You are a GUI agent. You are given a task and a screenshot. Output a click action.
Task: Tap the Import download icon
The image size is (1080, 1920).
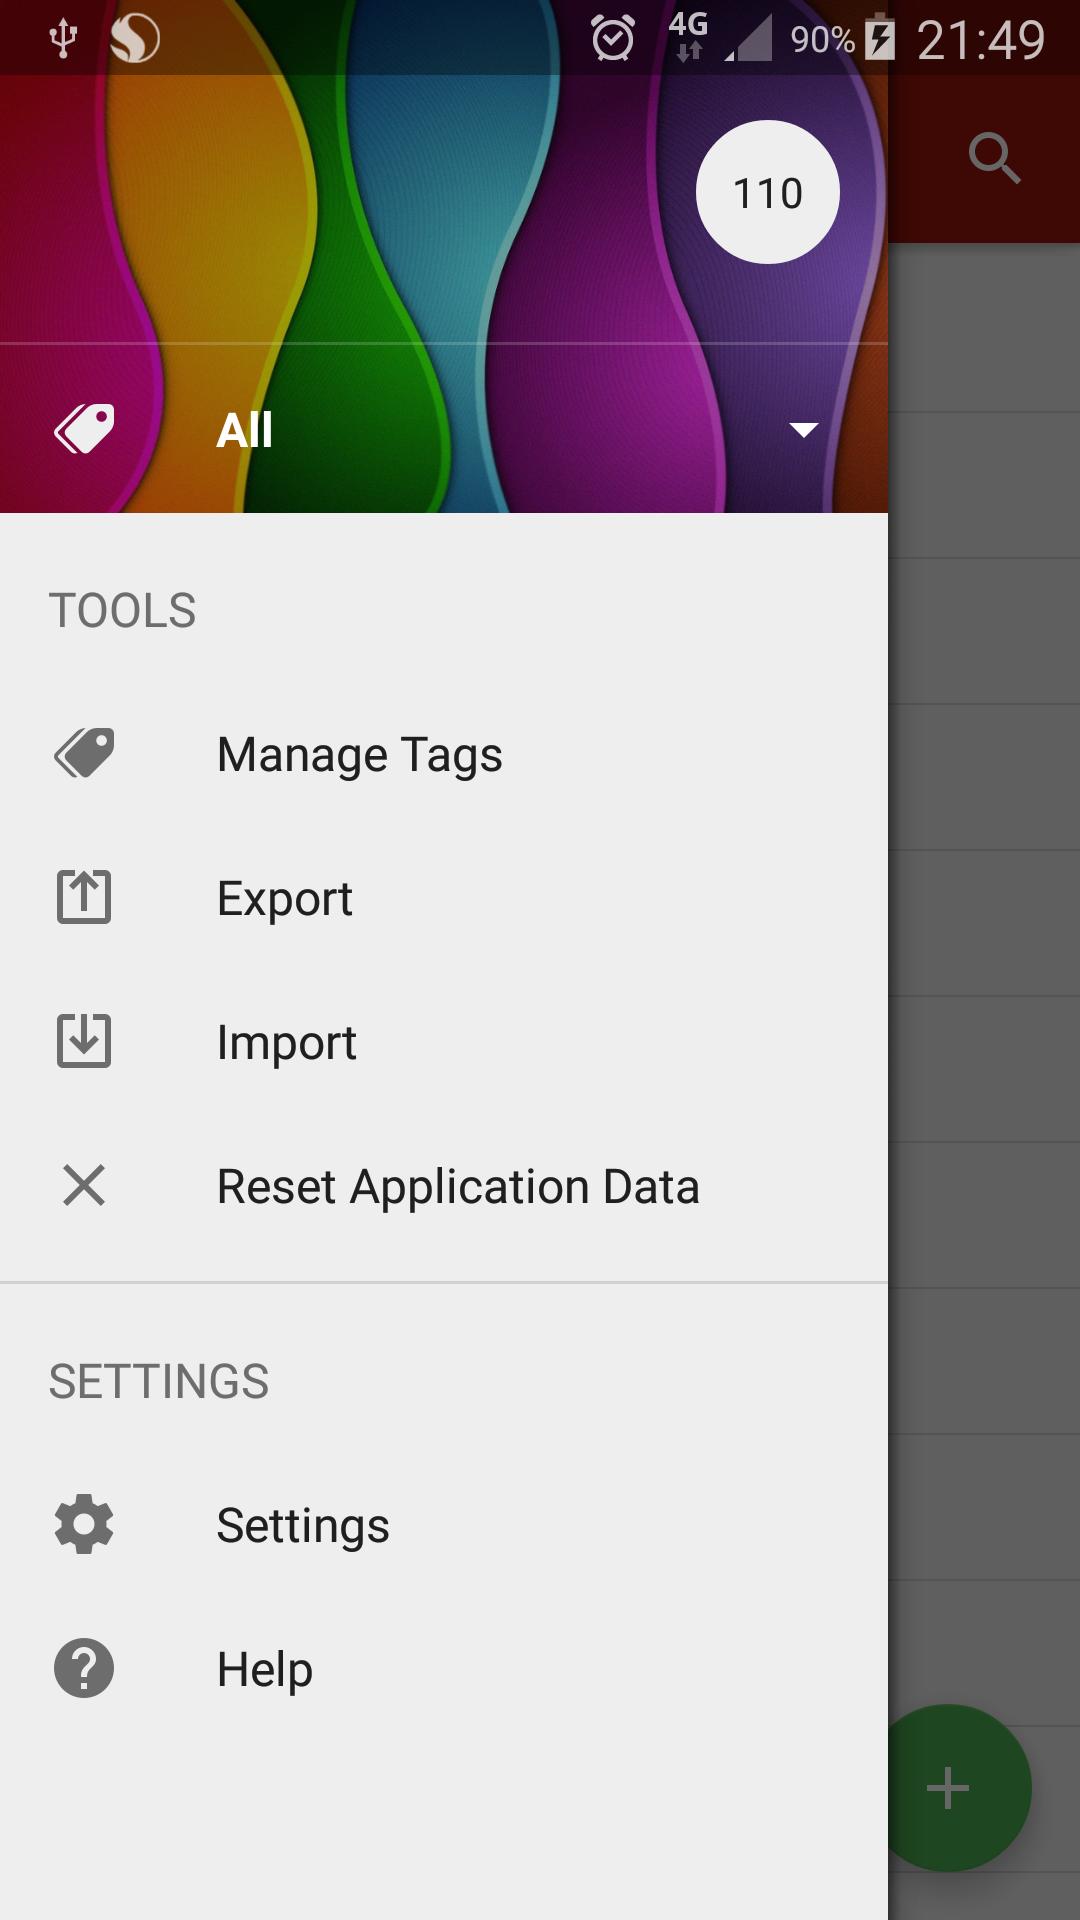[x=84, y=1041]
